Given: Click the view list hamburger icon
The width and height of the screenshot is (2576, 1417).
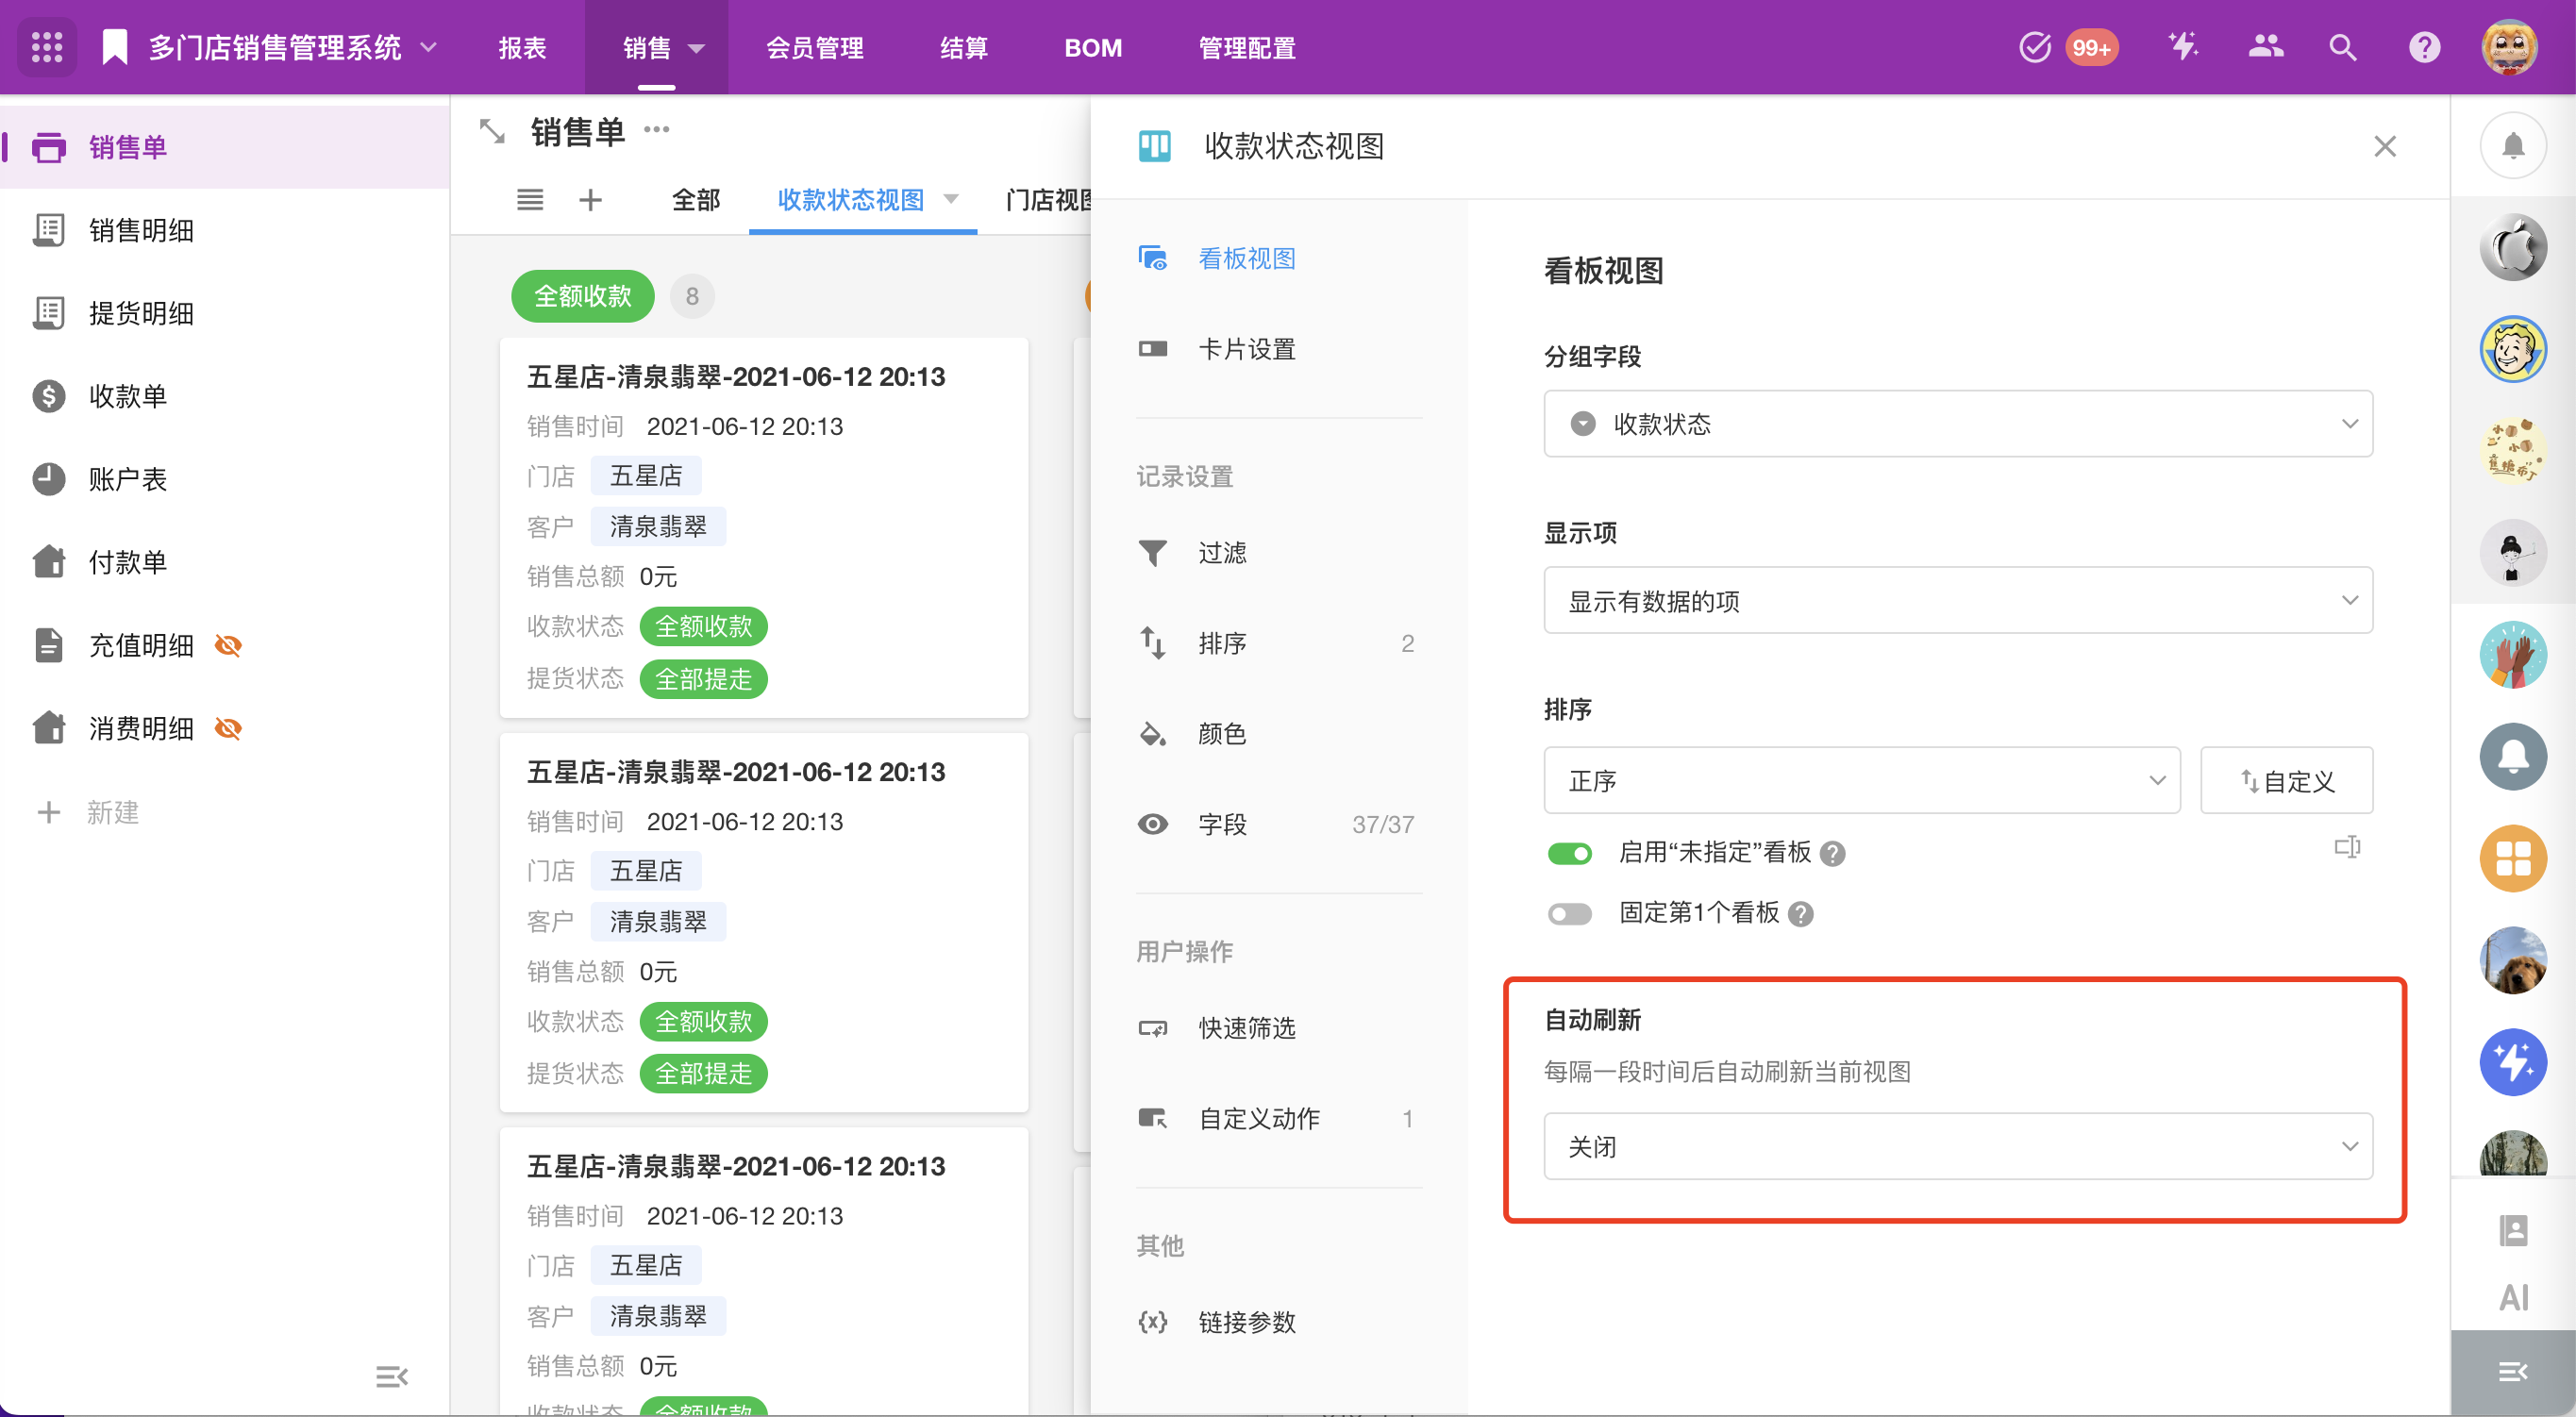Looking at the screenshot, I should (x=530, y=200).
